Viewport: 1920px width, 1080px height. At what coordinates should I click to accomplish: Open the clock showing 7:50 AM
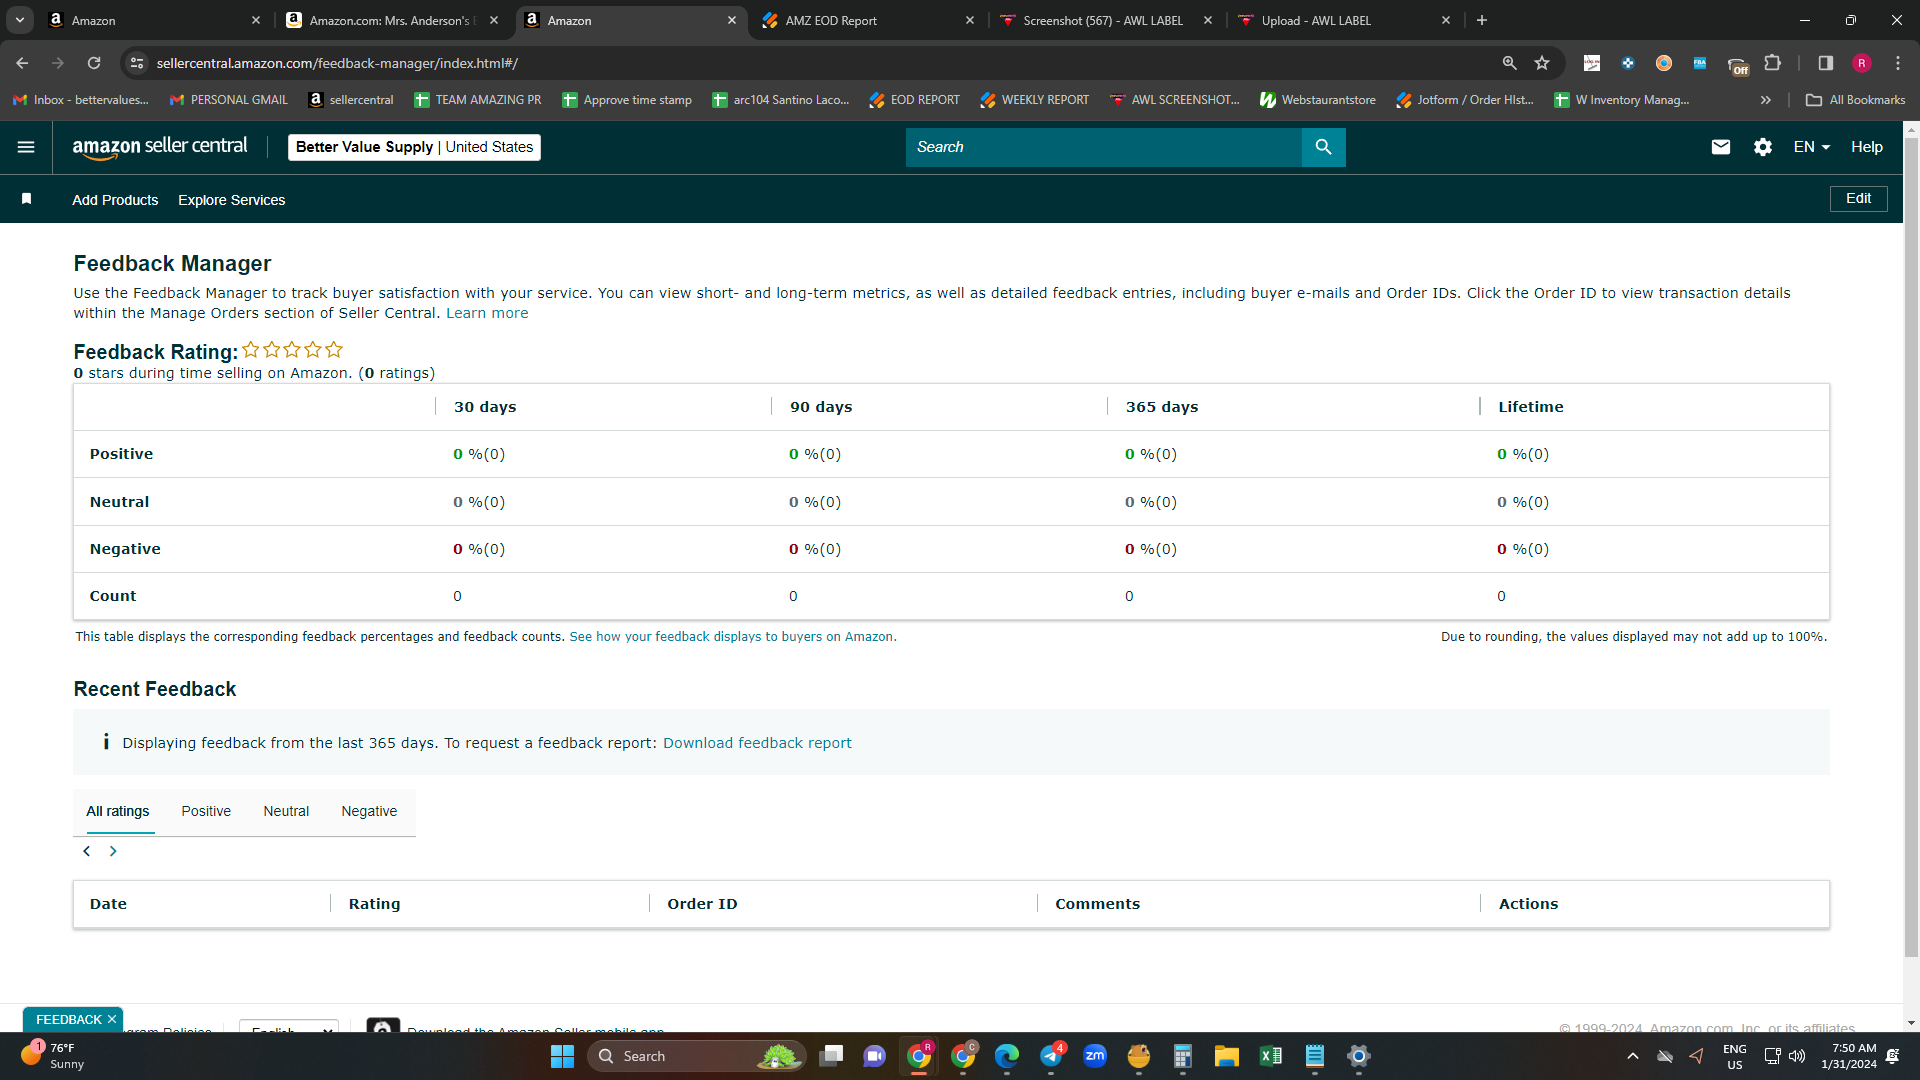pos(1849,1056)
